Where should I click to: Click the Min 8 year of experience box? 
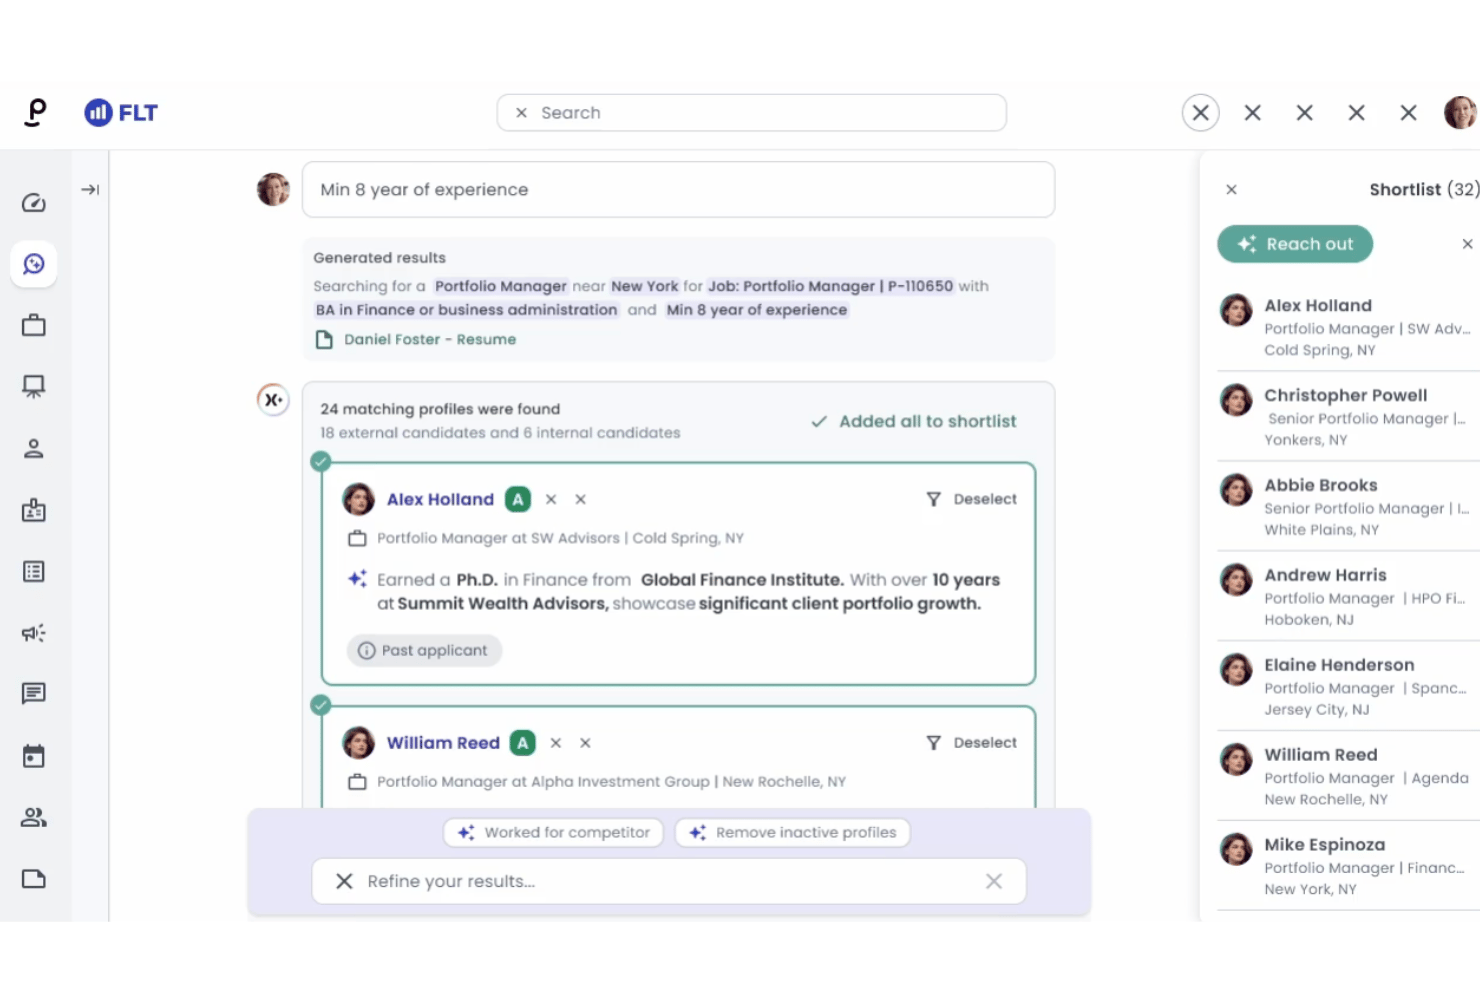[678, 190]
